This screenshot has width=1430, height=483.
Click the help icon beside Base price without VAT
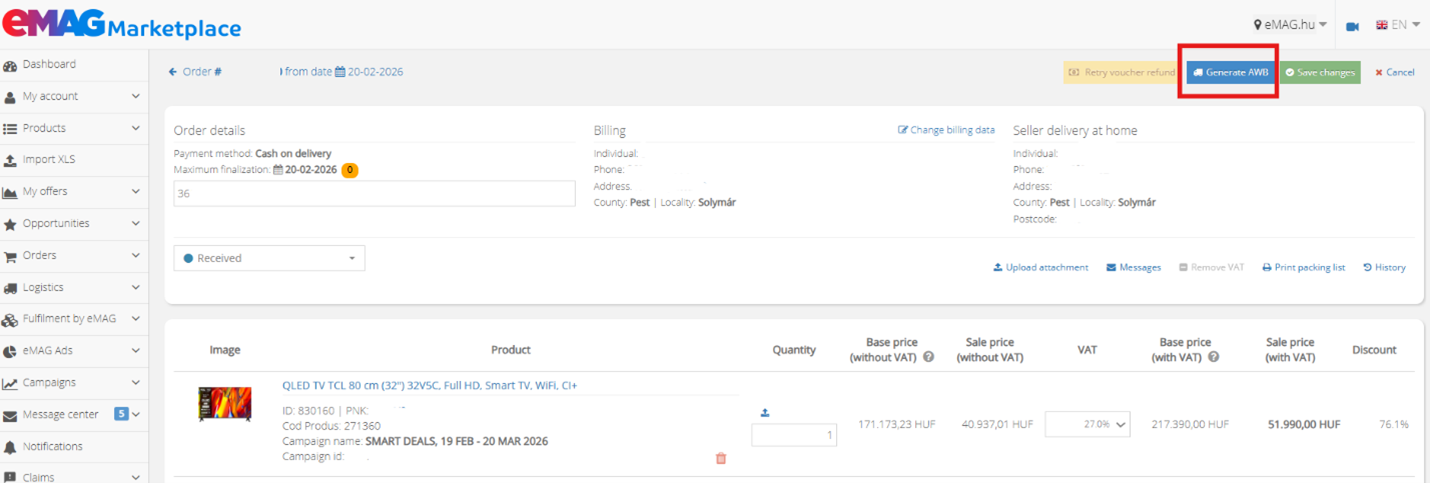point(928,357)
